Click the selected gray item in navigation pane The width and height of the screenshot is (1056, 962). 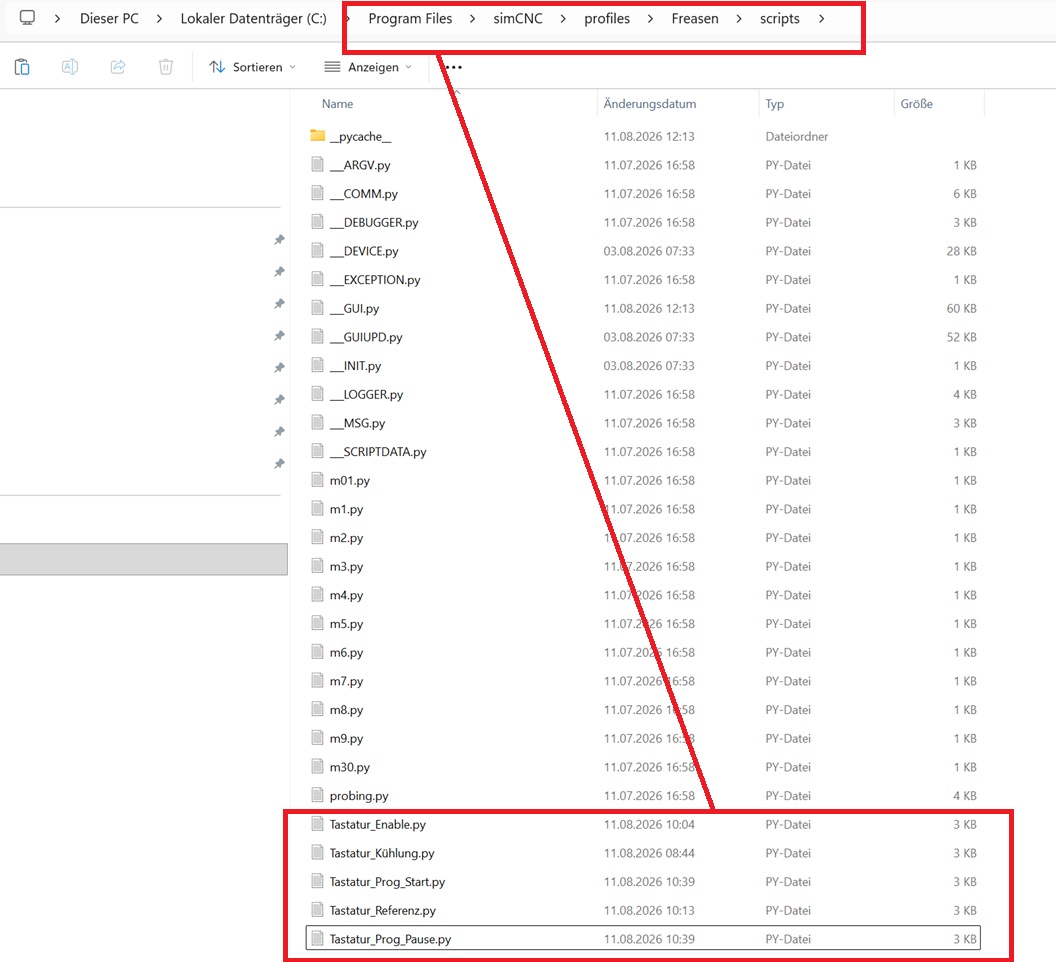pyautogui.click(x=143, y=559)
